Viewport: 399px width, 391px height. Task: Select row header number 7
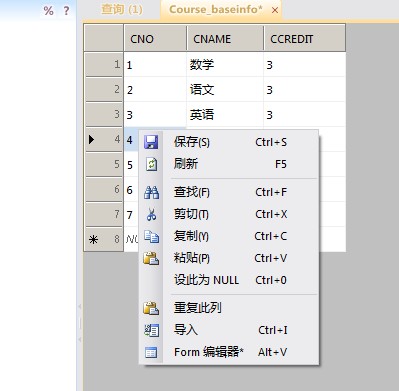(104, 214)
